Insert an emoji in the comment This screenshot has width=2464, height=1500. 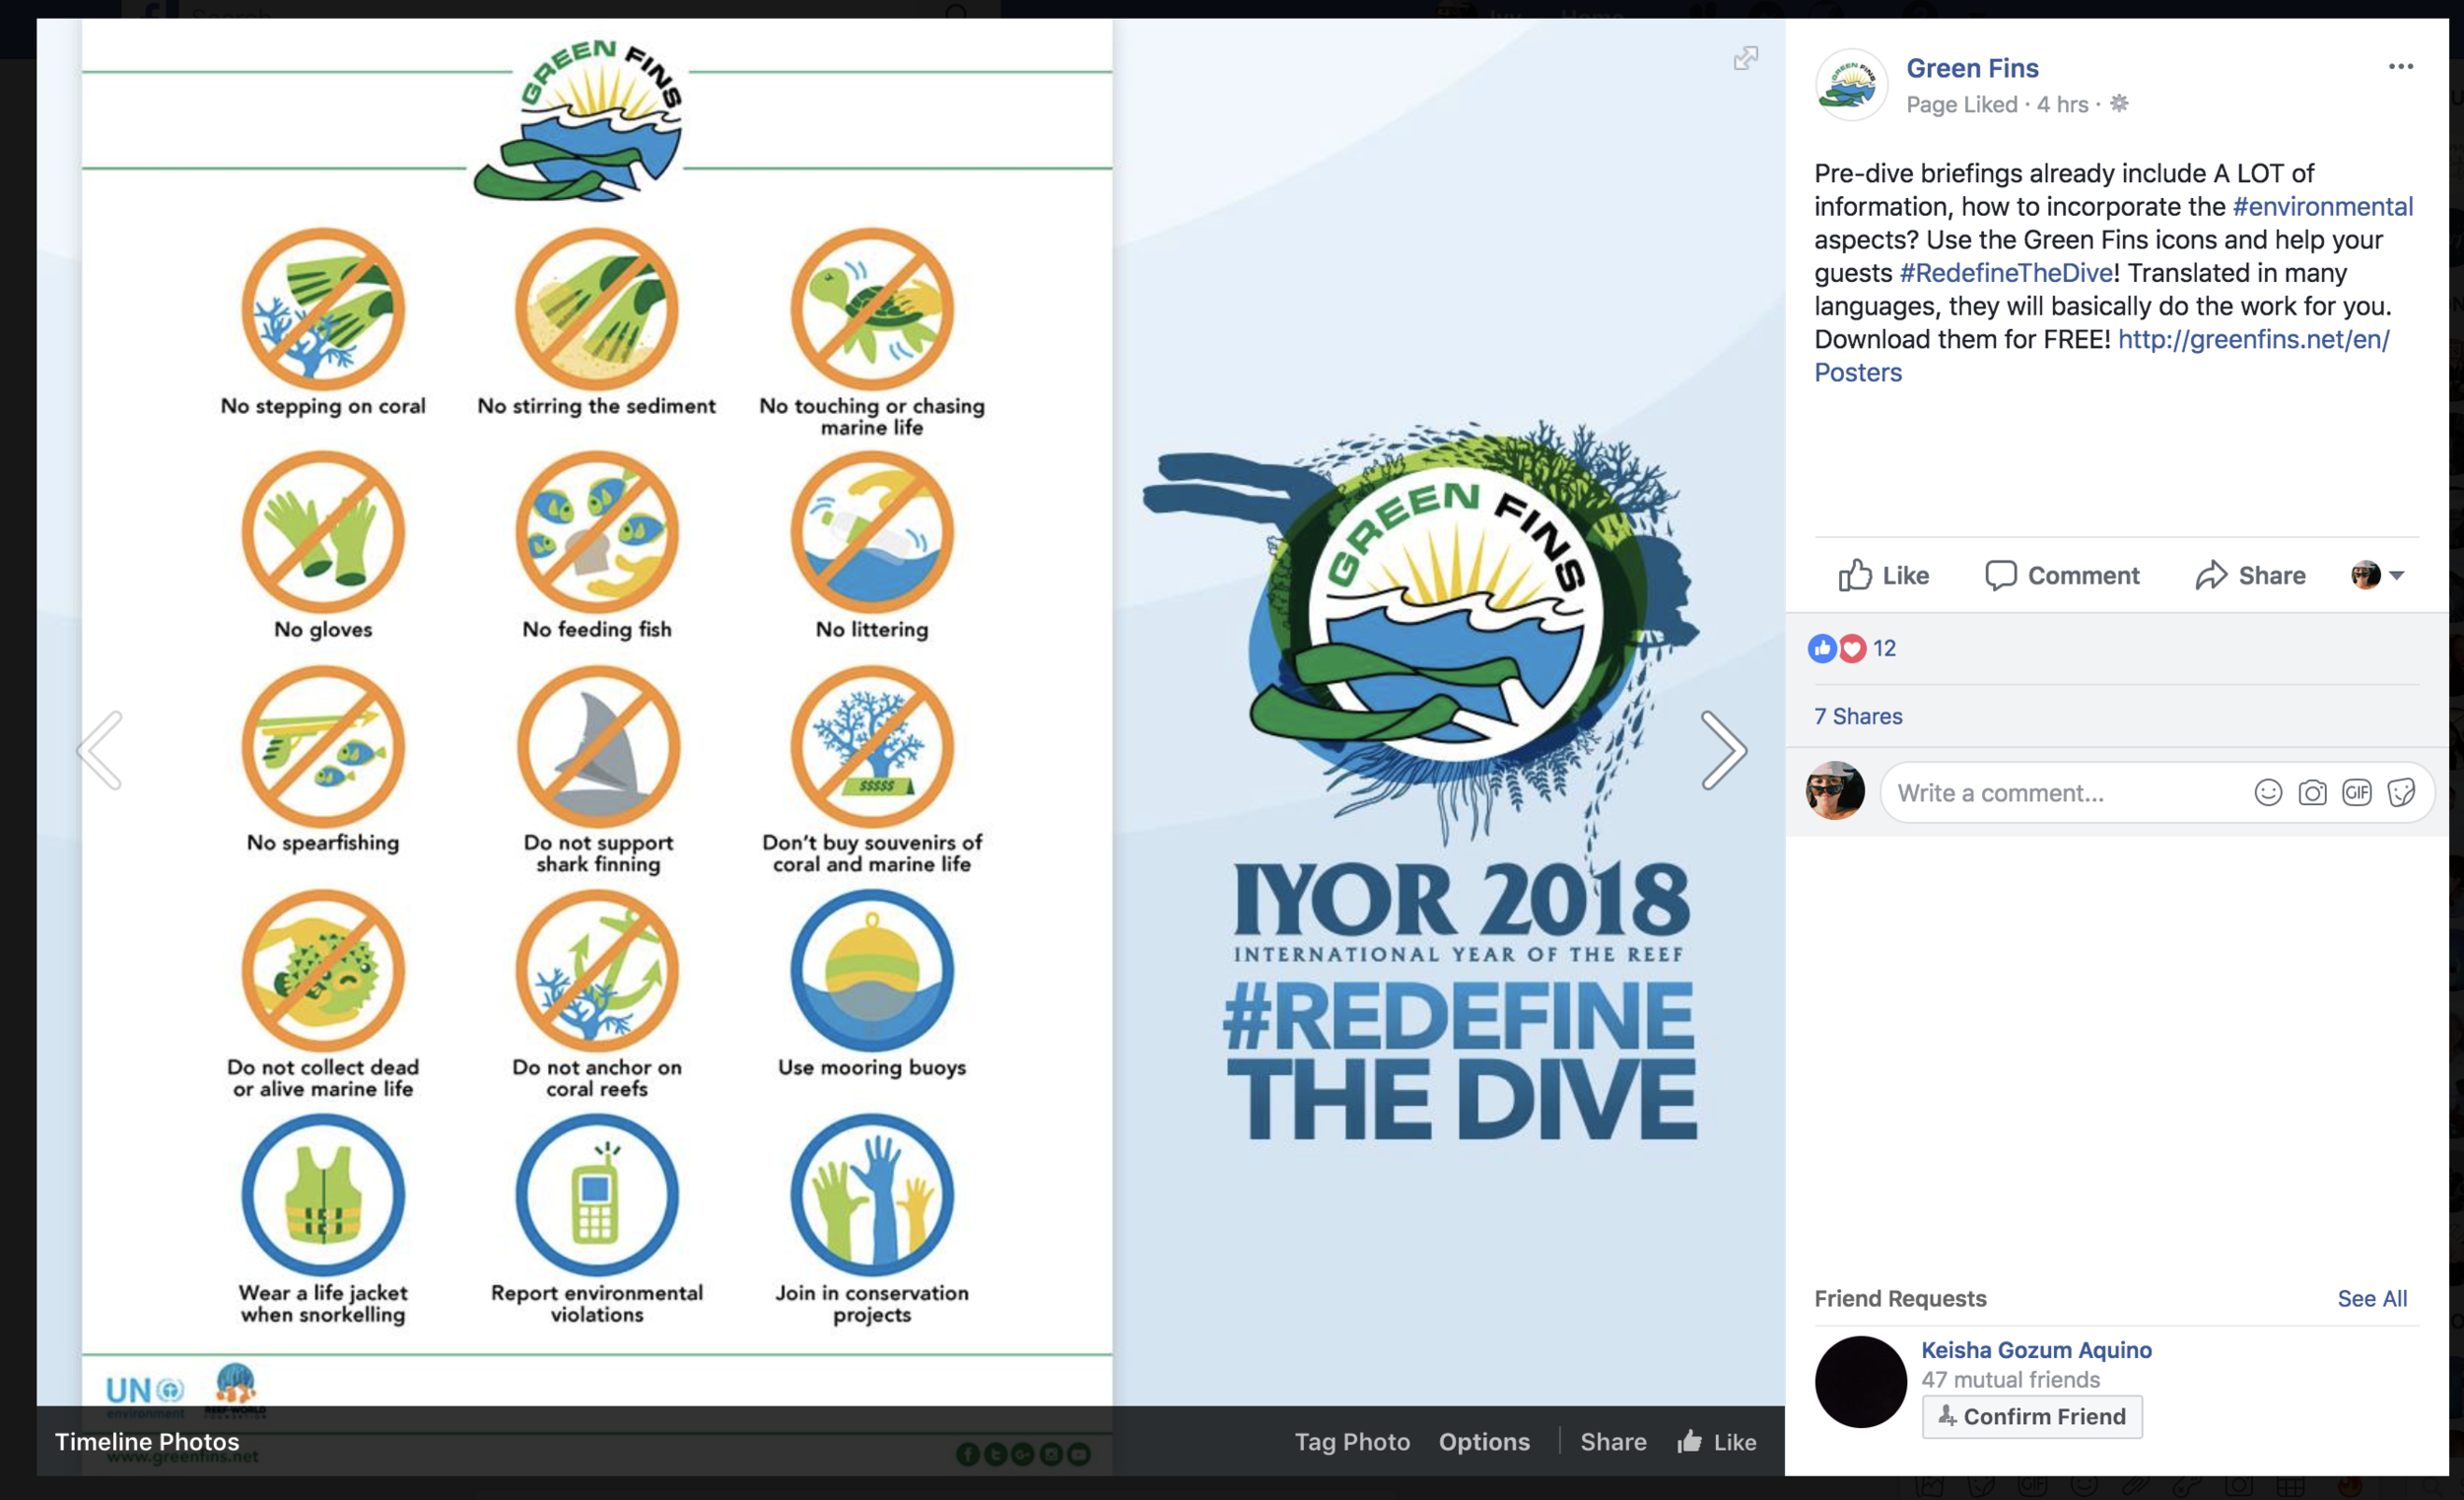coord(2268,793)
